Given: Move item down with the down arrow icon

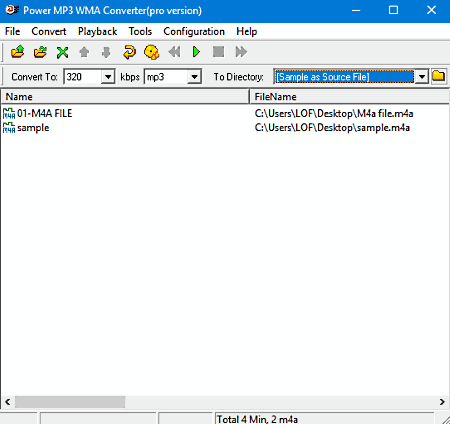Looking at the screenshot, I should point(106,52).
